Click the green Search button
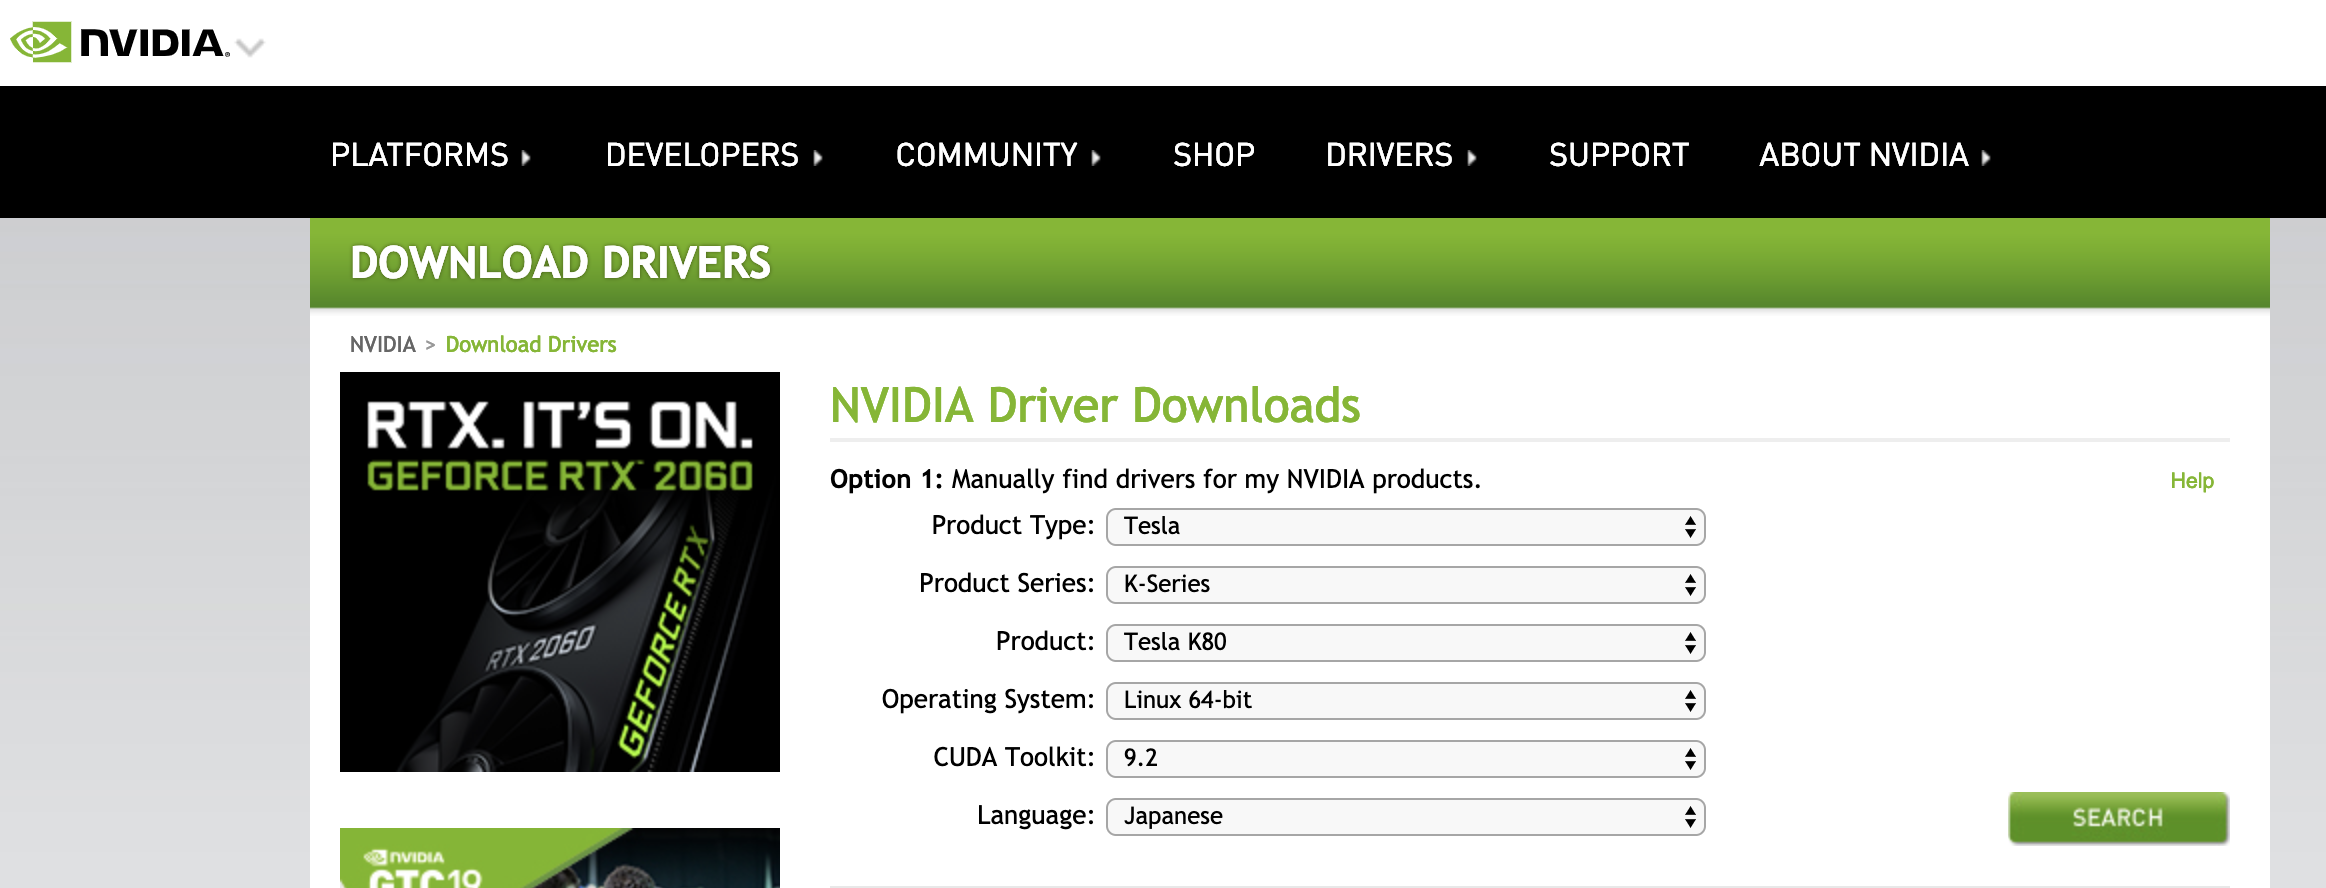Viewport: 2326px width, 888px height. point(2118,818)
